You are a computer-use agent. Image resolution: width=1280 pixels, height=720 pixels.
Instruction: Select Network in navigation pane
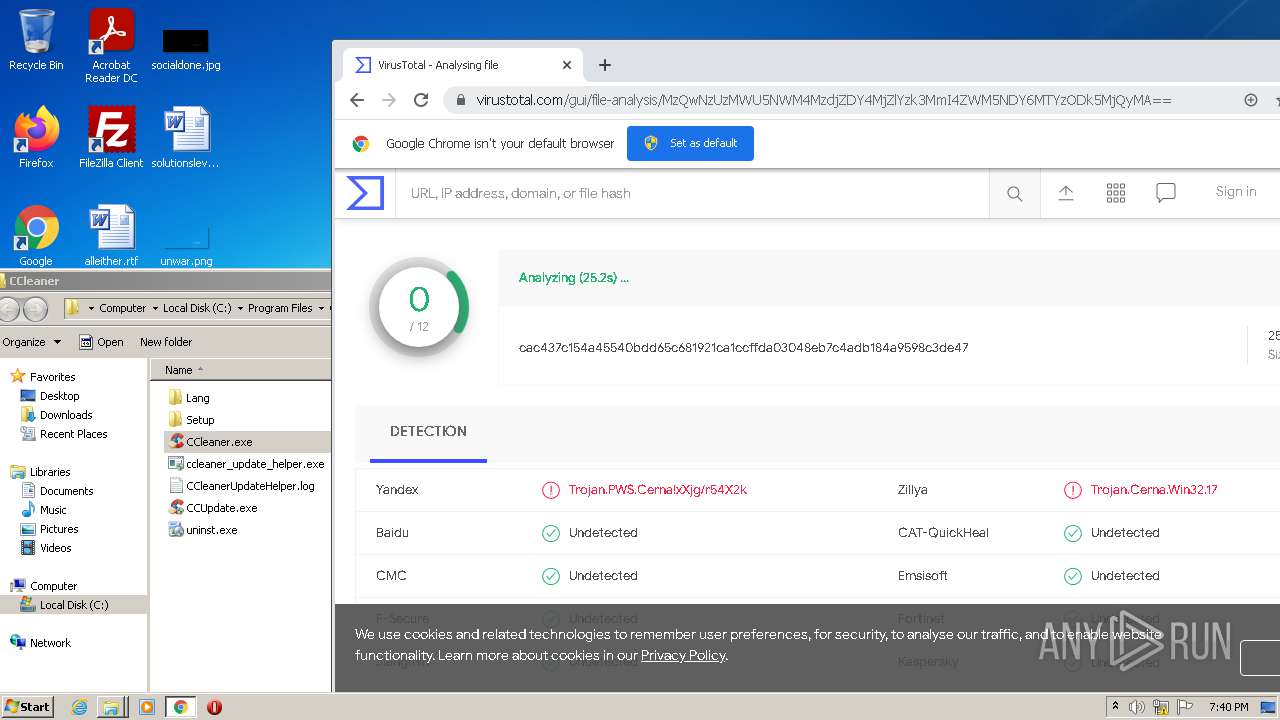(41, 643)
